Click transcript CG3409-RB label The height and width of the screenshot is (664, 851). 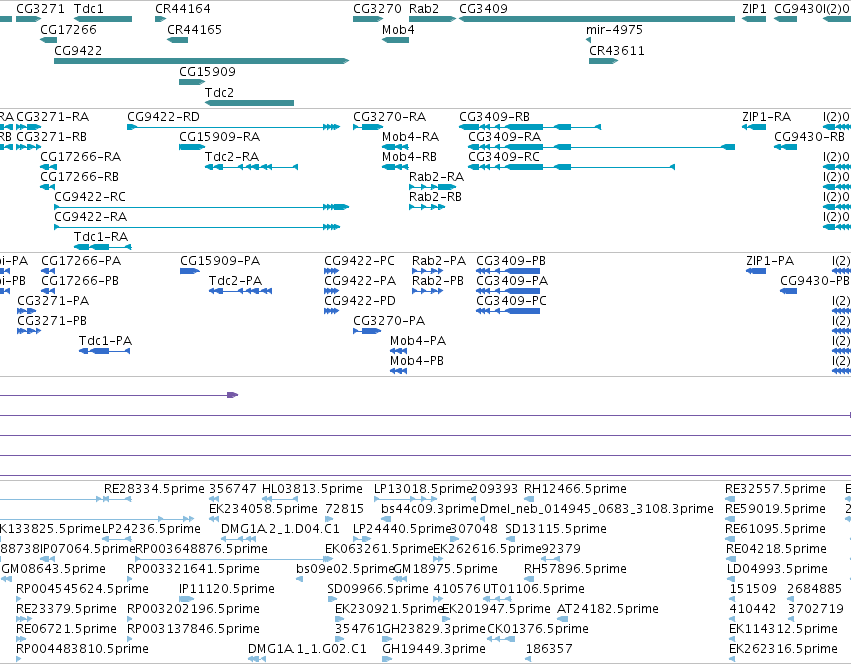pyautogui.click(x=494, y=117)
